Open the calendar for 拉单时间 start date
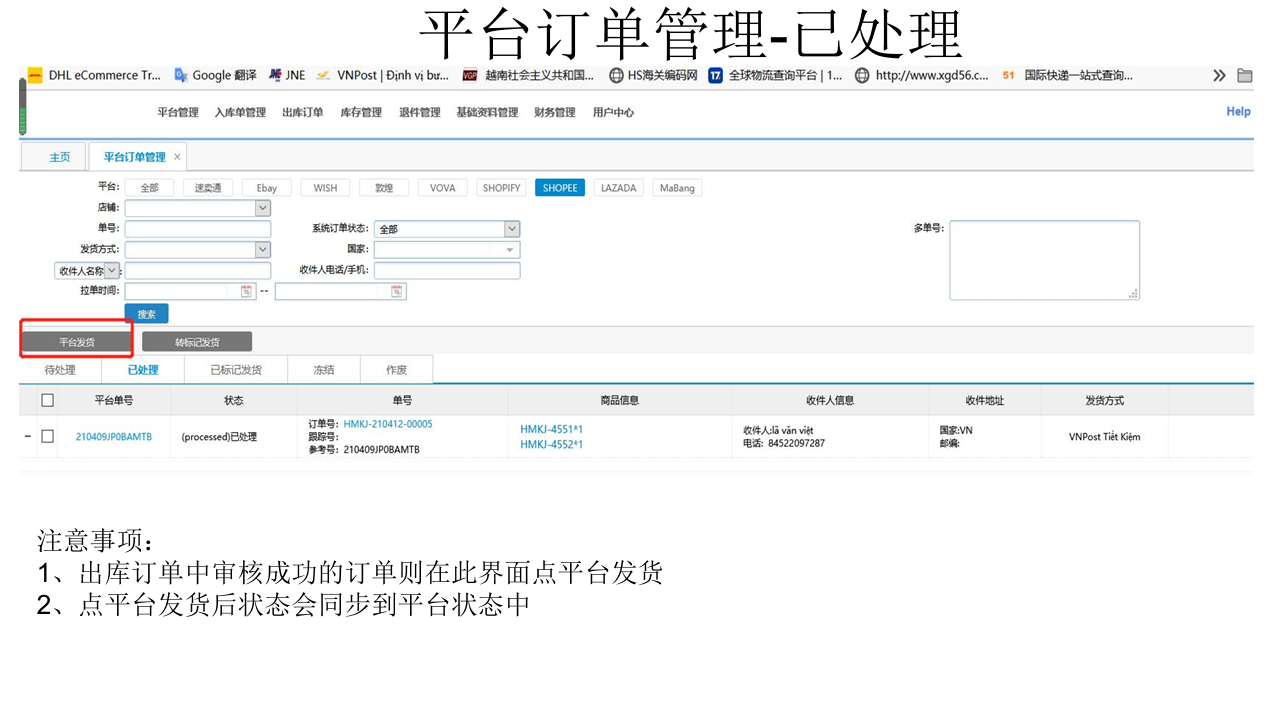The height and width of the screenshot is (714, 1277). point(247,291)
